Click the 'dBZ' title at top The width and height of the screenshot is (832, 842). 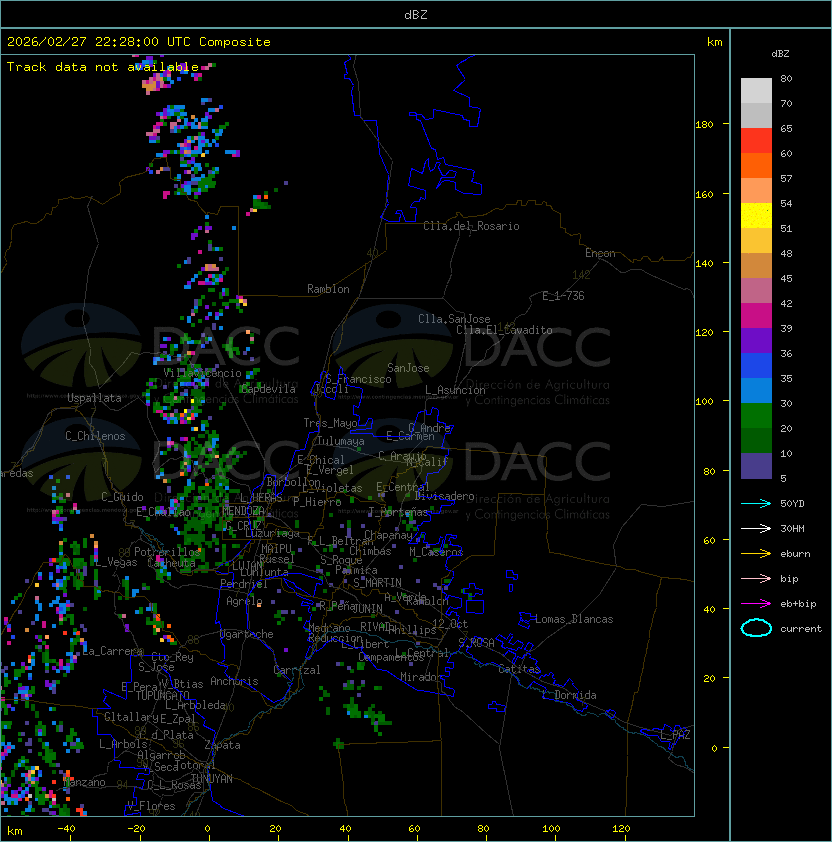click(x=416, y=14)
